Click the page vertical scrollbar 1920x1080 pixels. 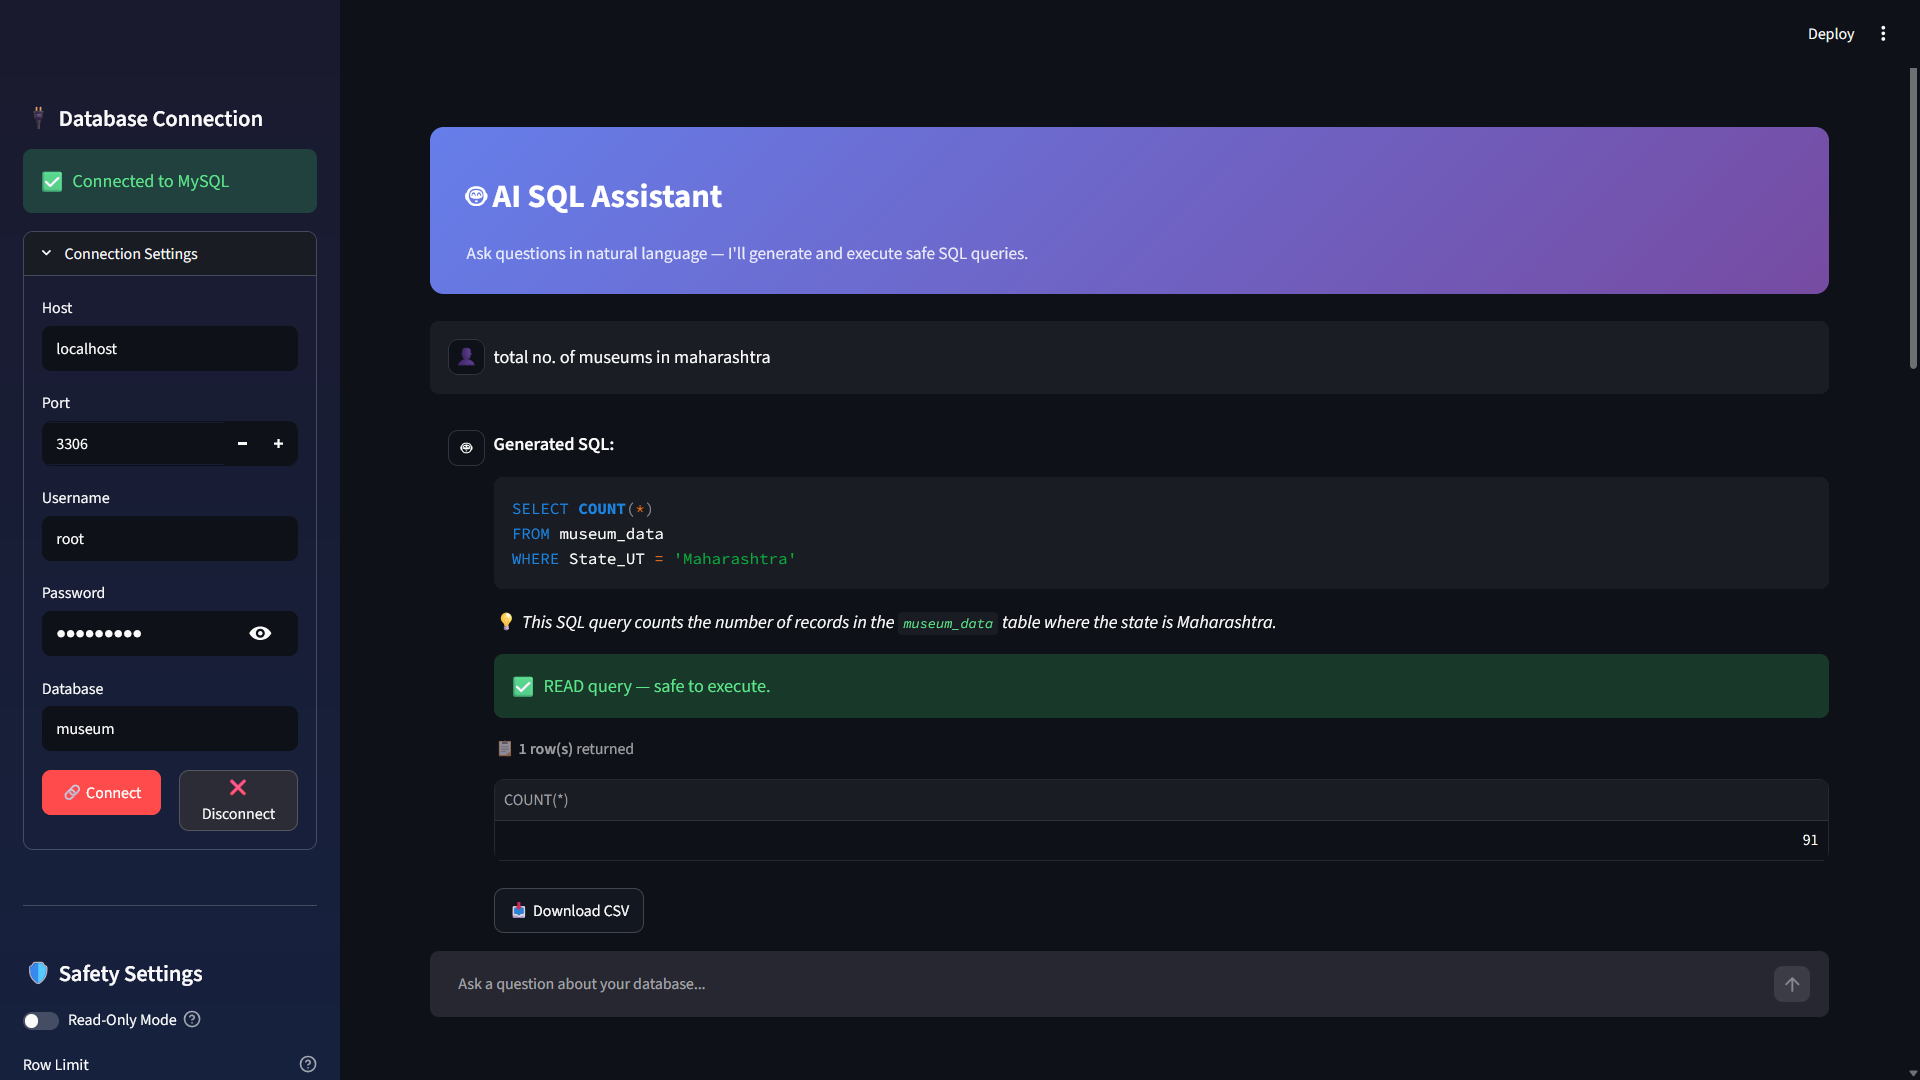(x=1913, y=220)
